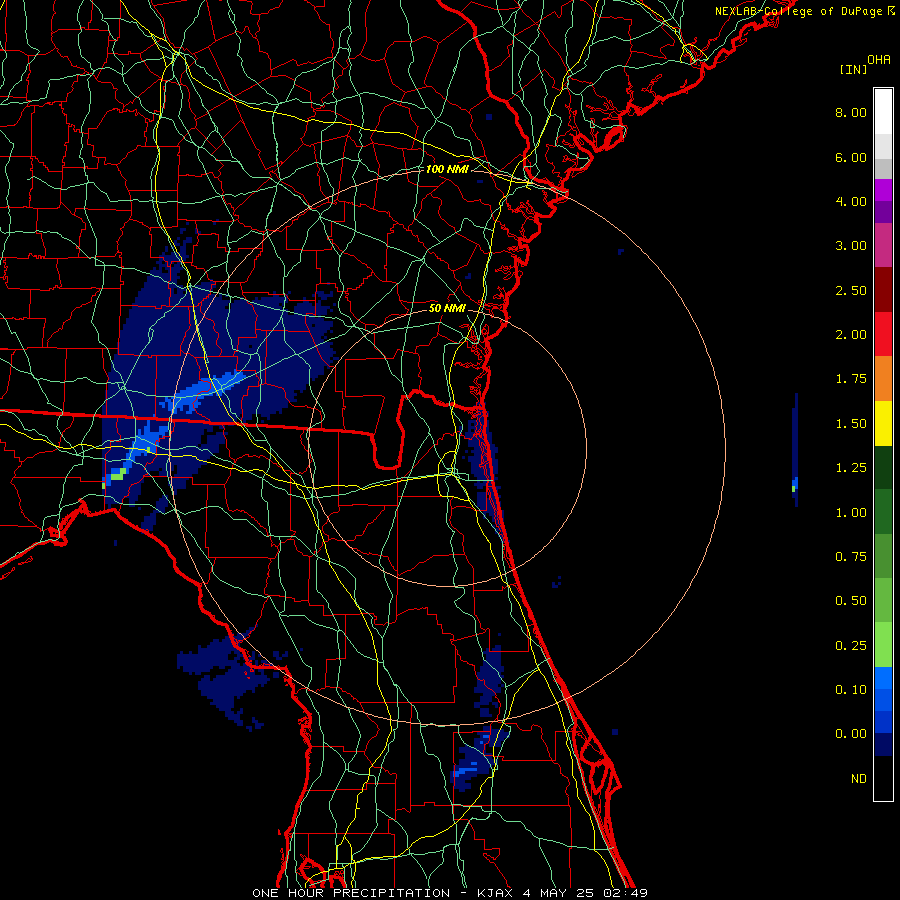Image resolution: width=900 pixels, height=900 pixels.
Task: Click the [IN] units label
Action: 853,69
